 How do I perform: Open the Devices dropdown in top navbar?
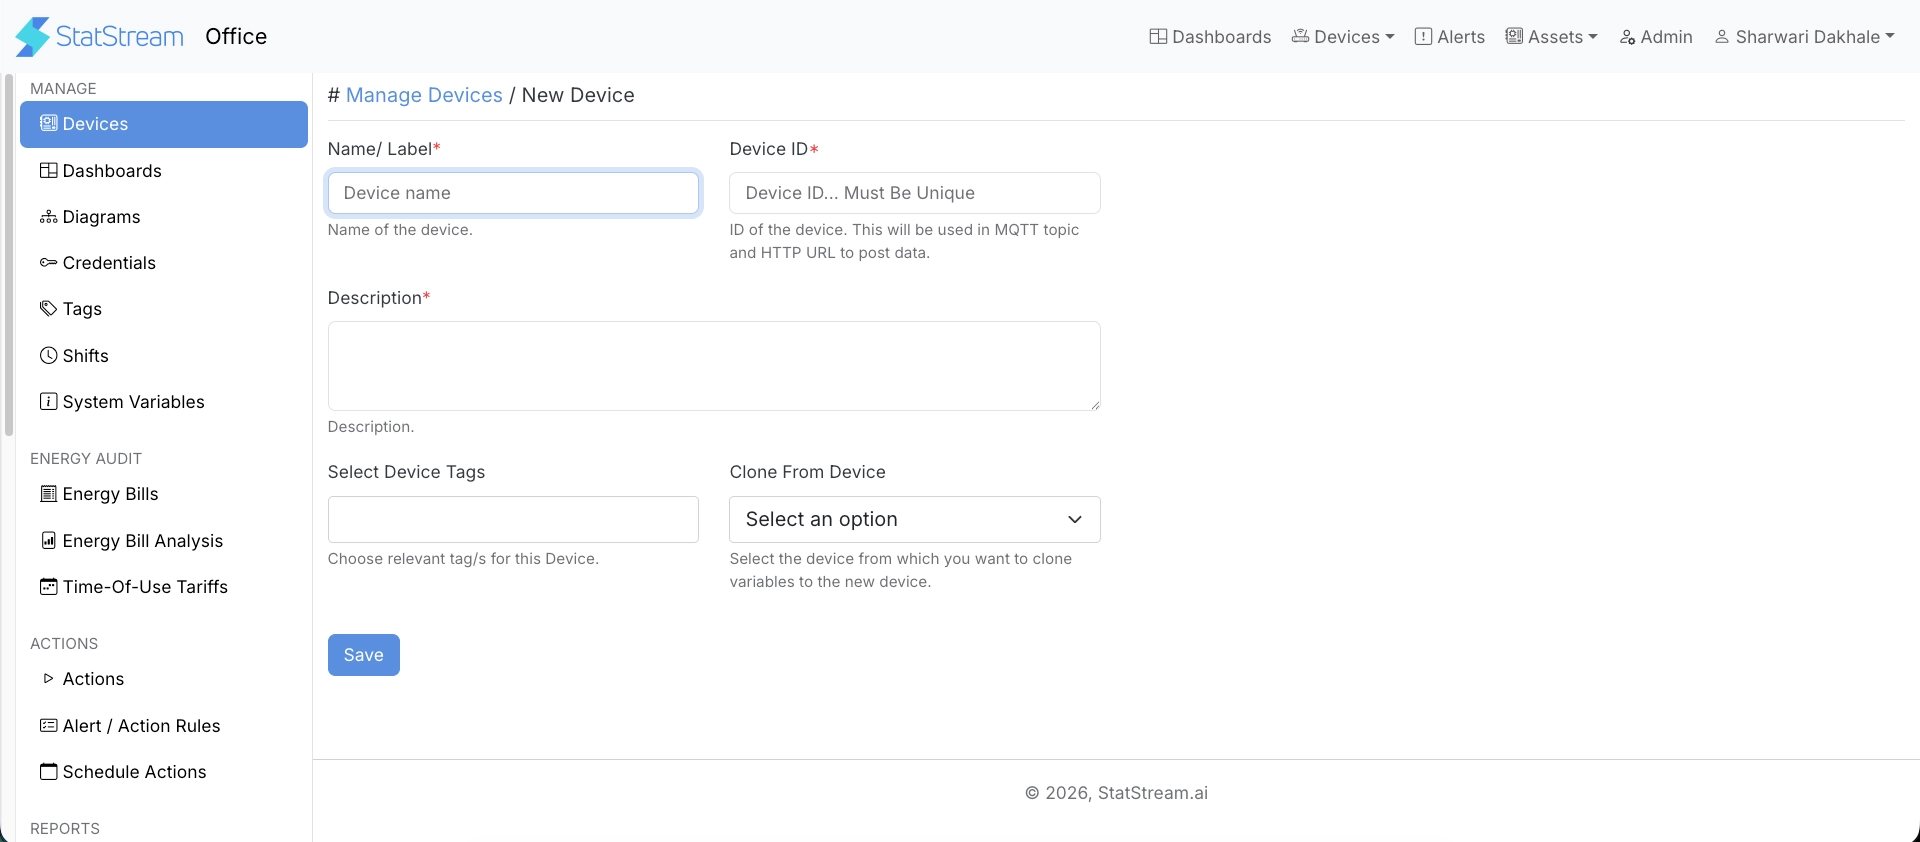(x=1343, y=37)
